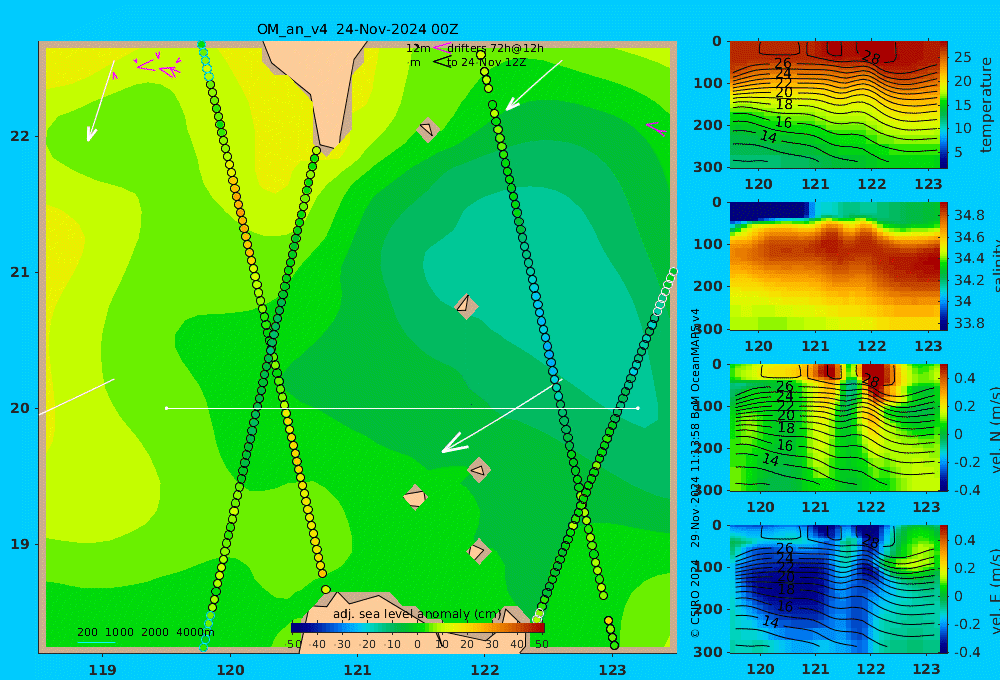This screenshot has height=680, width=1000.
Task: Click the "12m" legend label
Action: pos(418,48)
